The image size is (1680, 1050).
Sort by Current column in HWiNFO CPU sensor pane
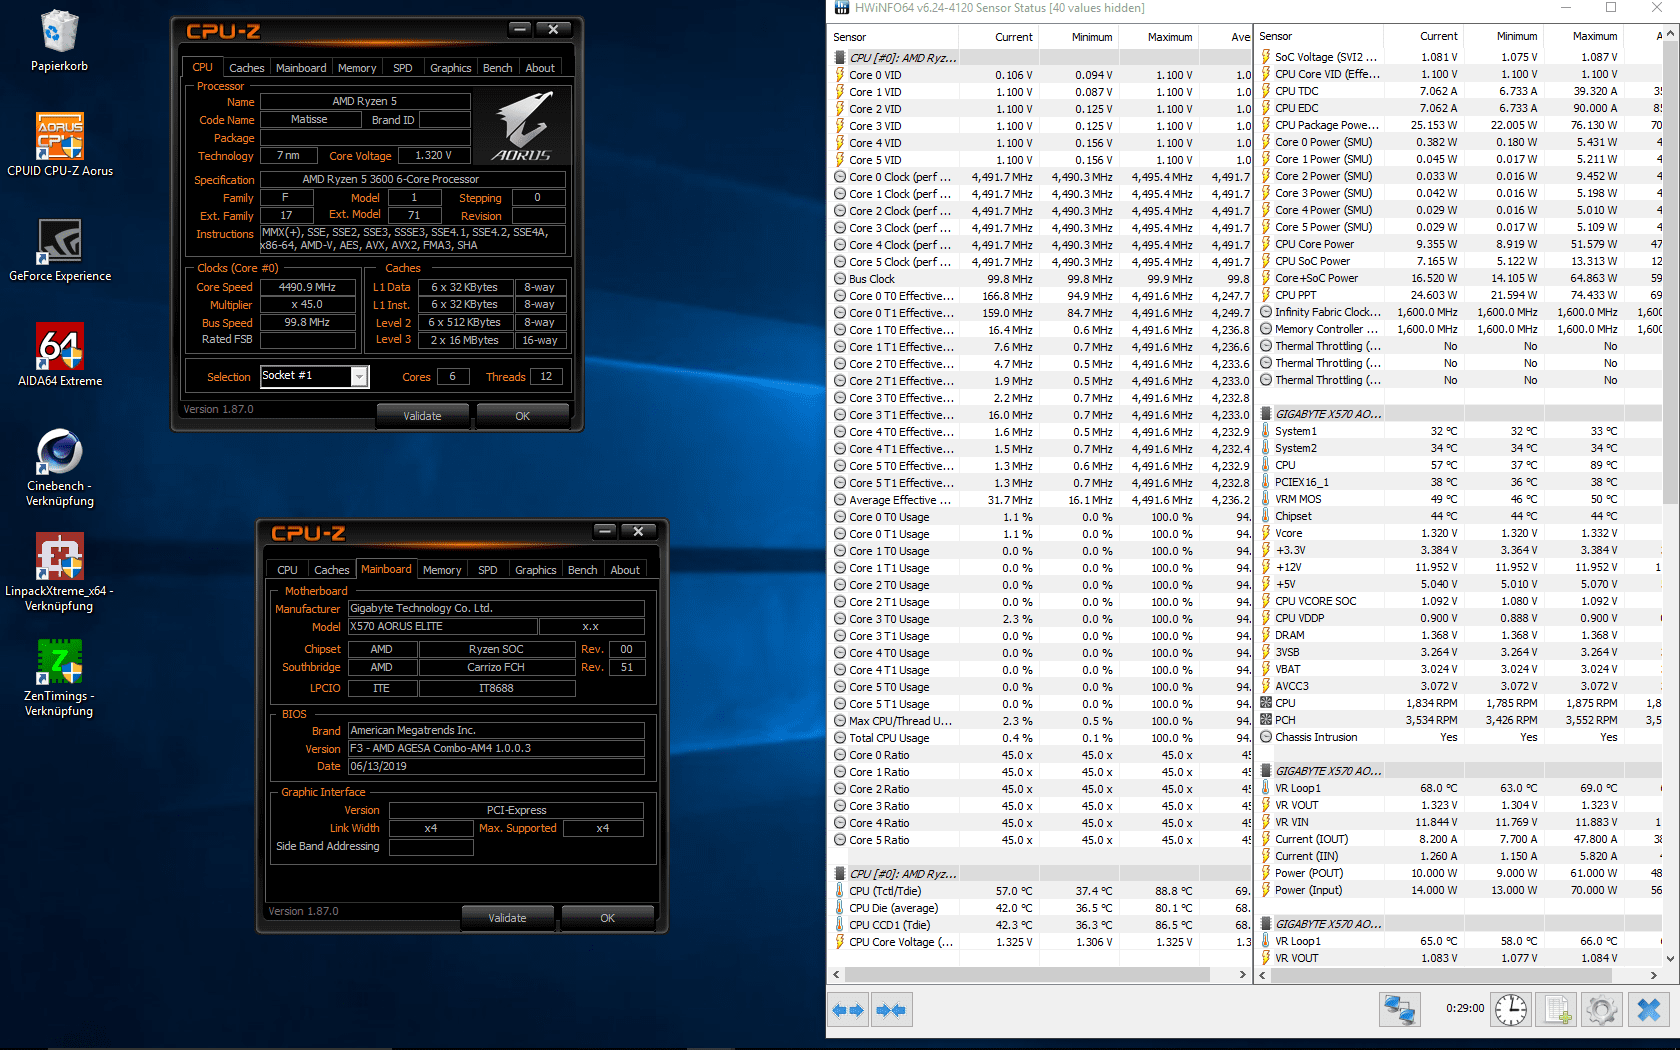[1000, 37]
